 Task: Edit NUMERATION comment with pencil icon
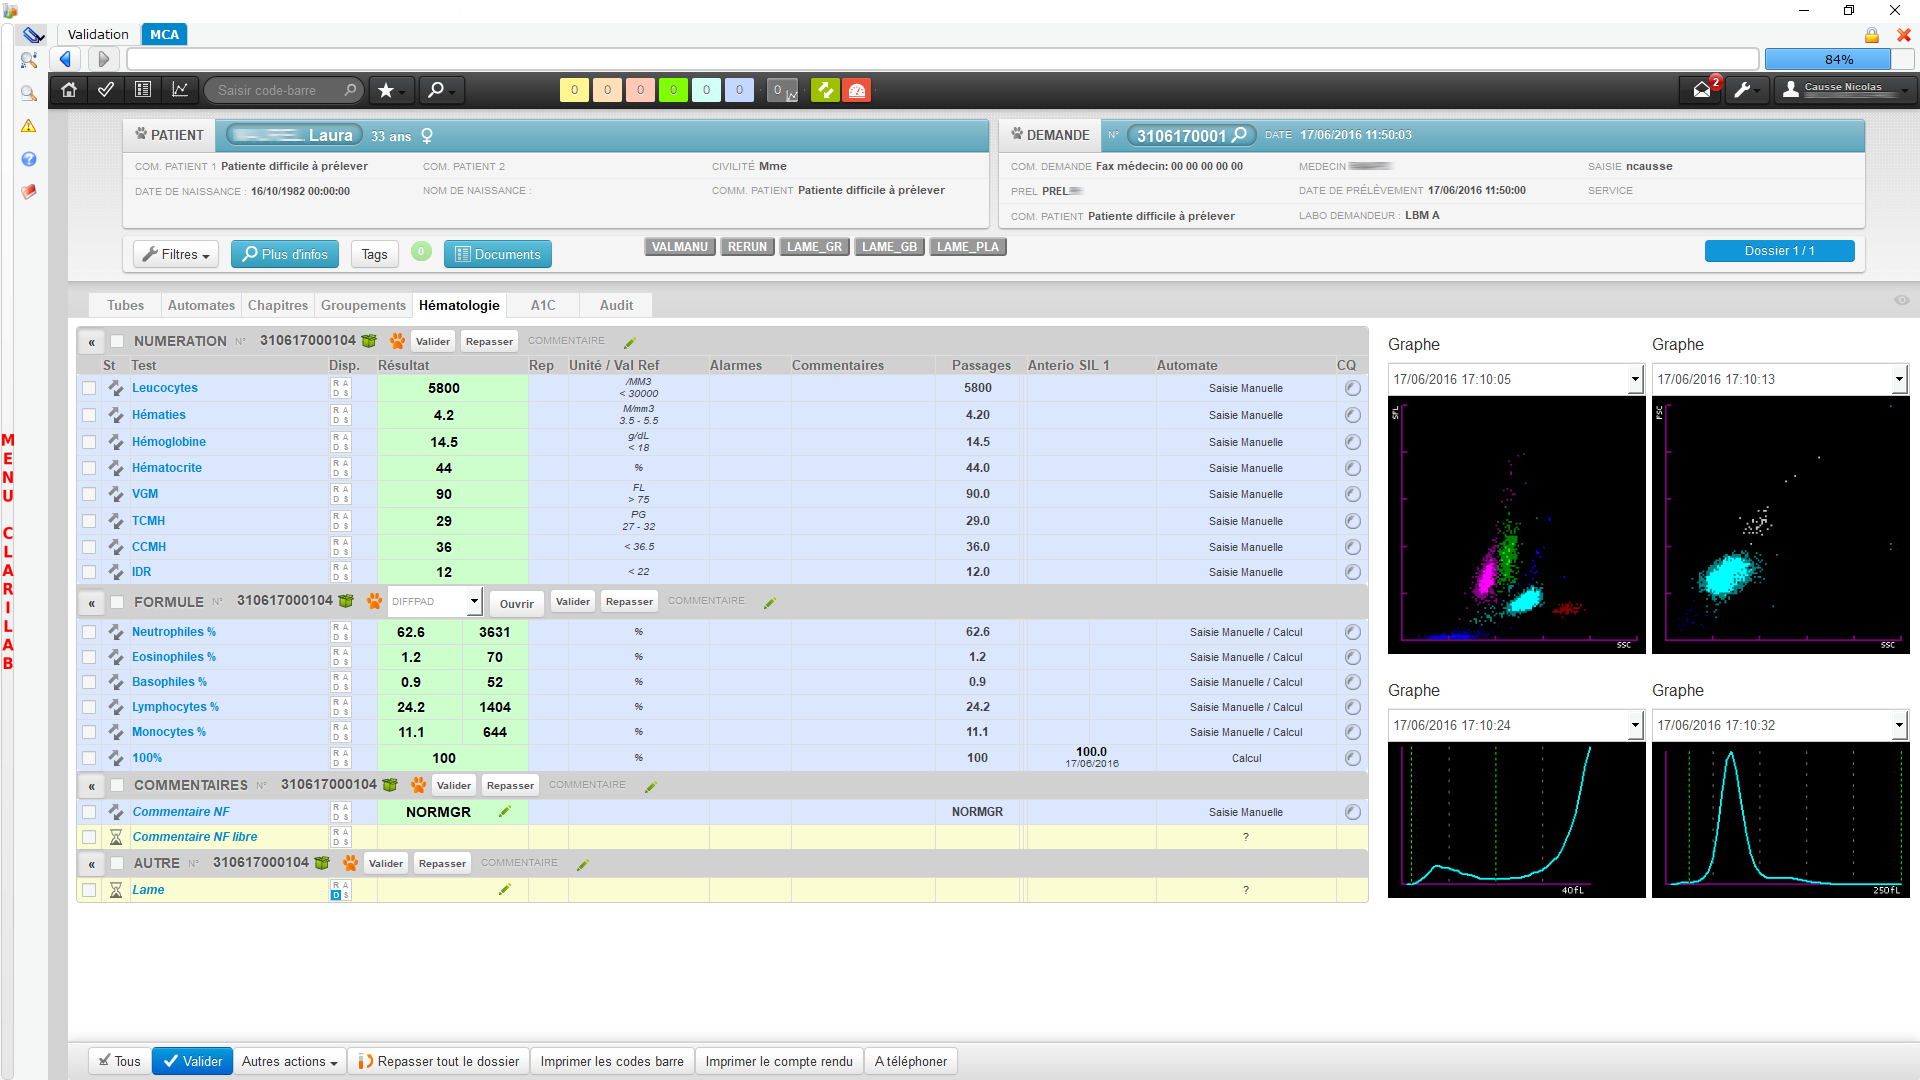pos(630,342)
